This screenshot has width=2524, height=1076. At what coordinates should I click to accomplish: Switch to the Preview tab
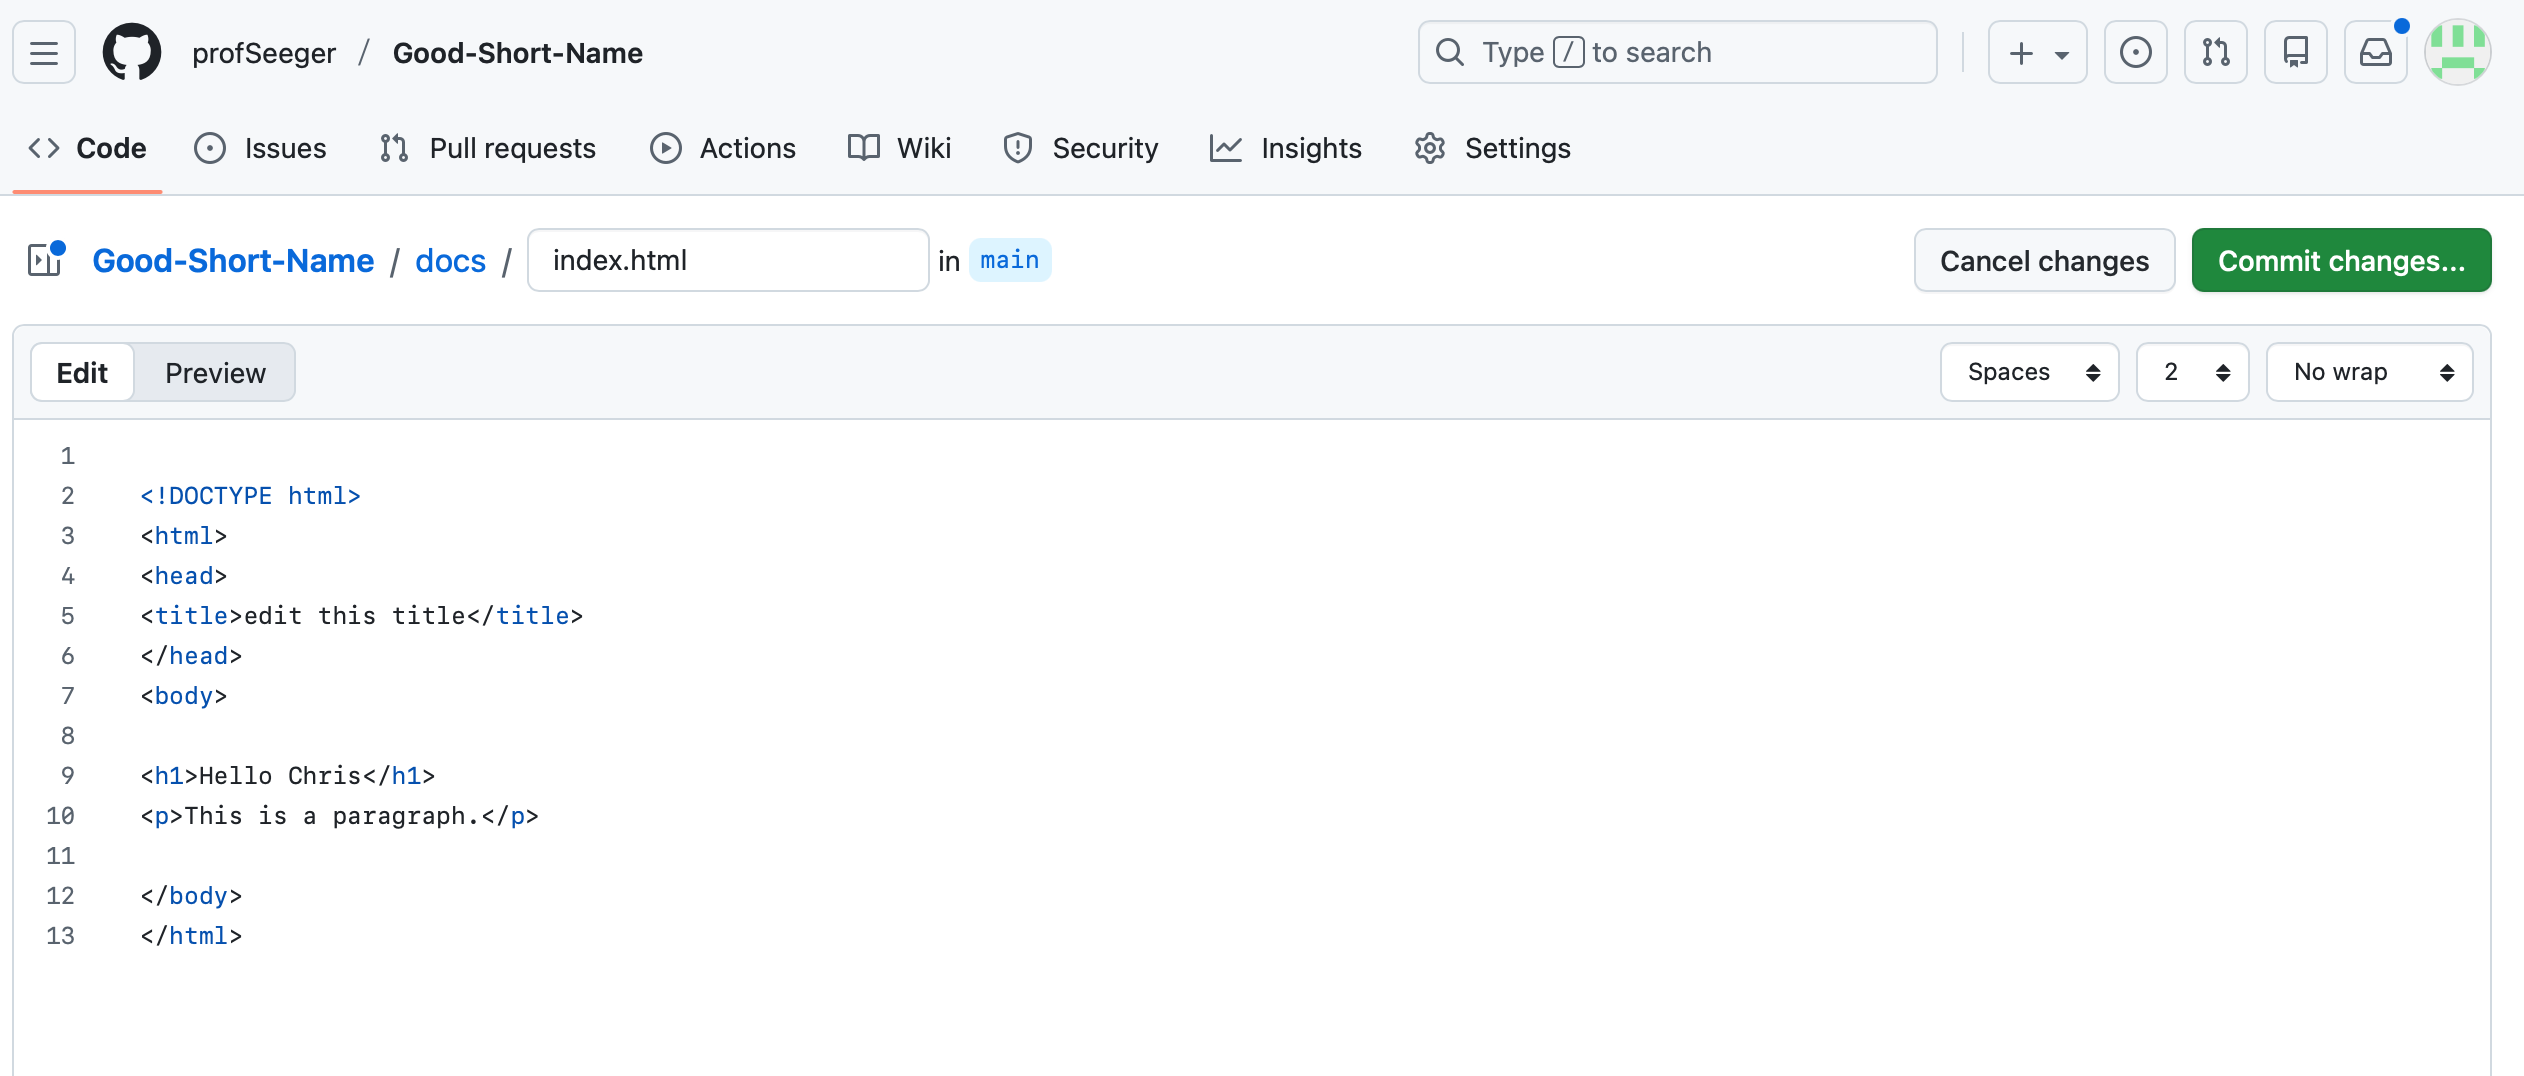click(215, 371)
